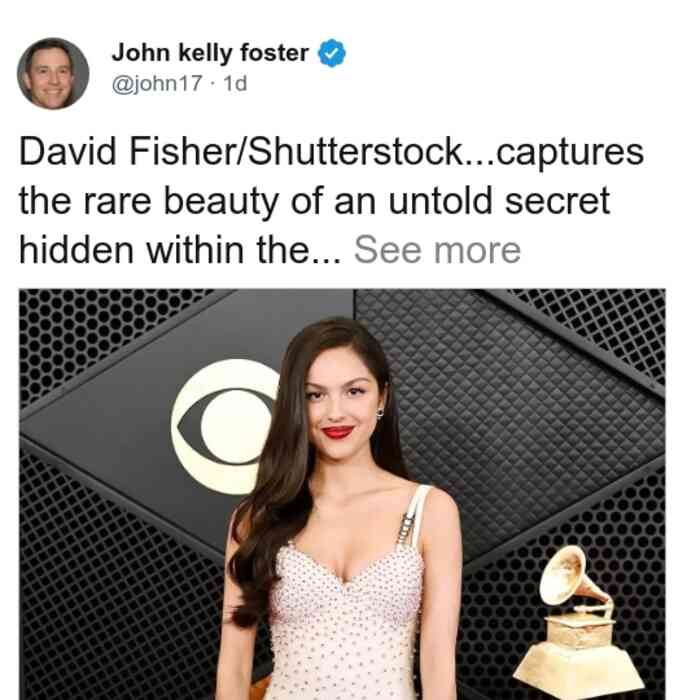Click the text "hidden within the..."
This screenshot has height=700, width=700.
pyautogui.click(x=180, y=250)
